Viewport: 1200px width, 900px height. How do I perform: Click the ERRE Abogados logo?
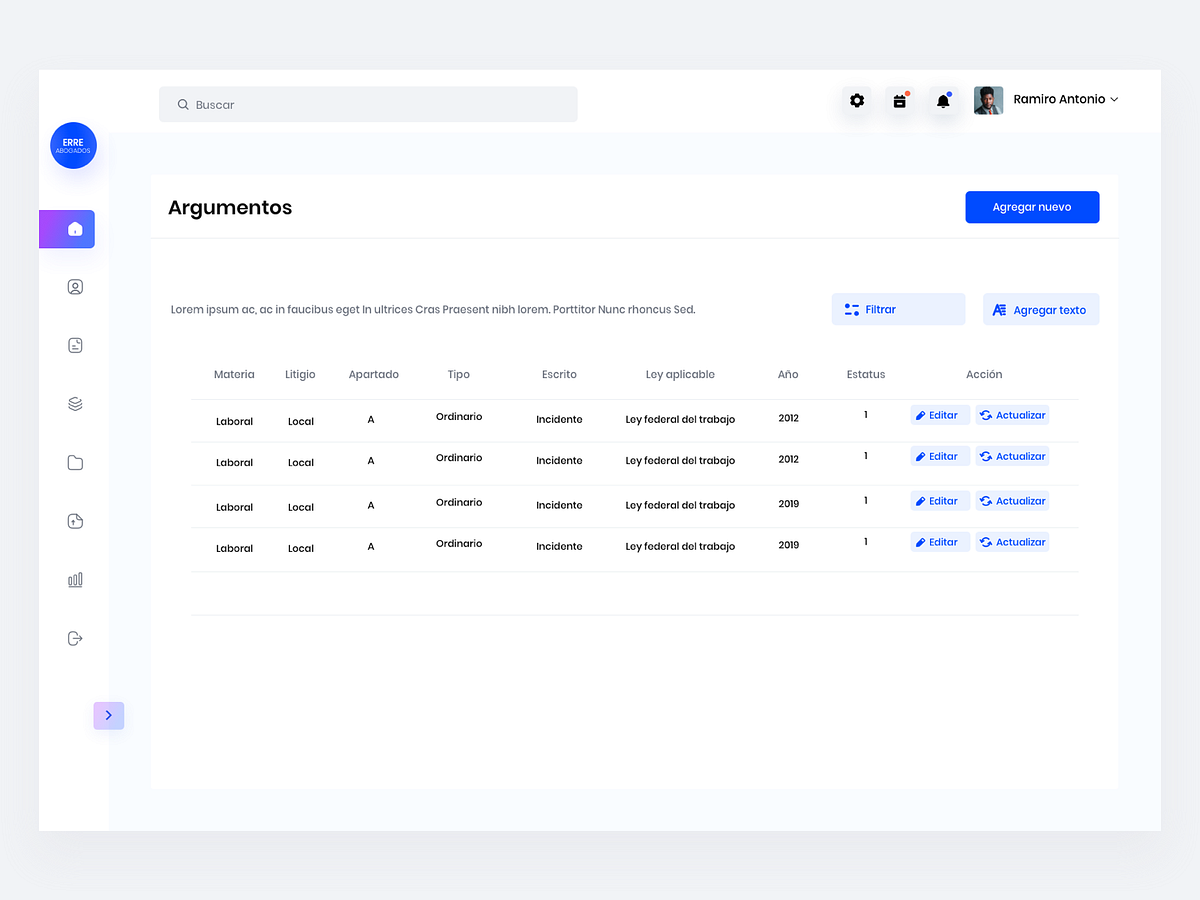(73, 145)
